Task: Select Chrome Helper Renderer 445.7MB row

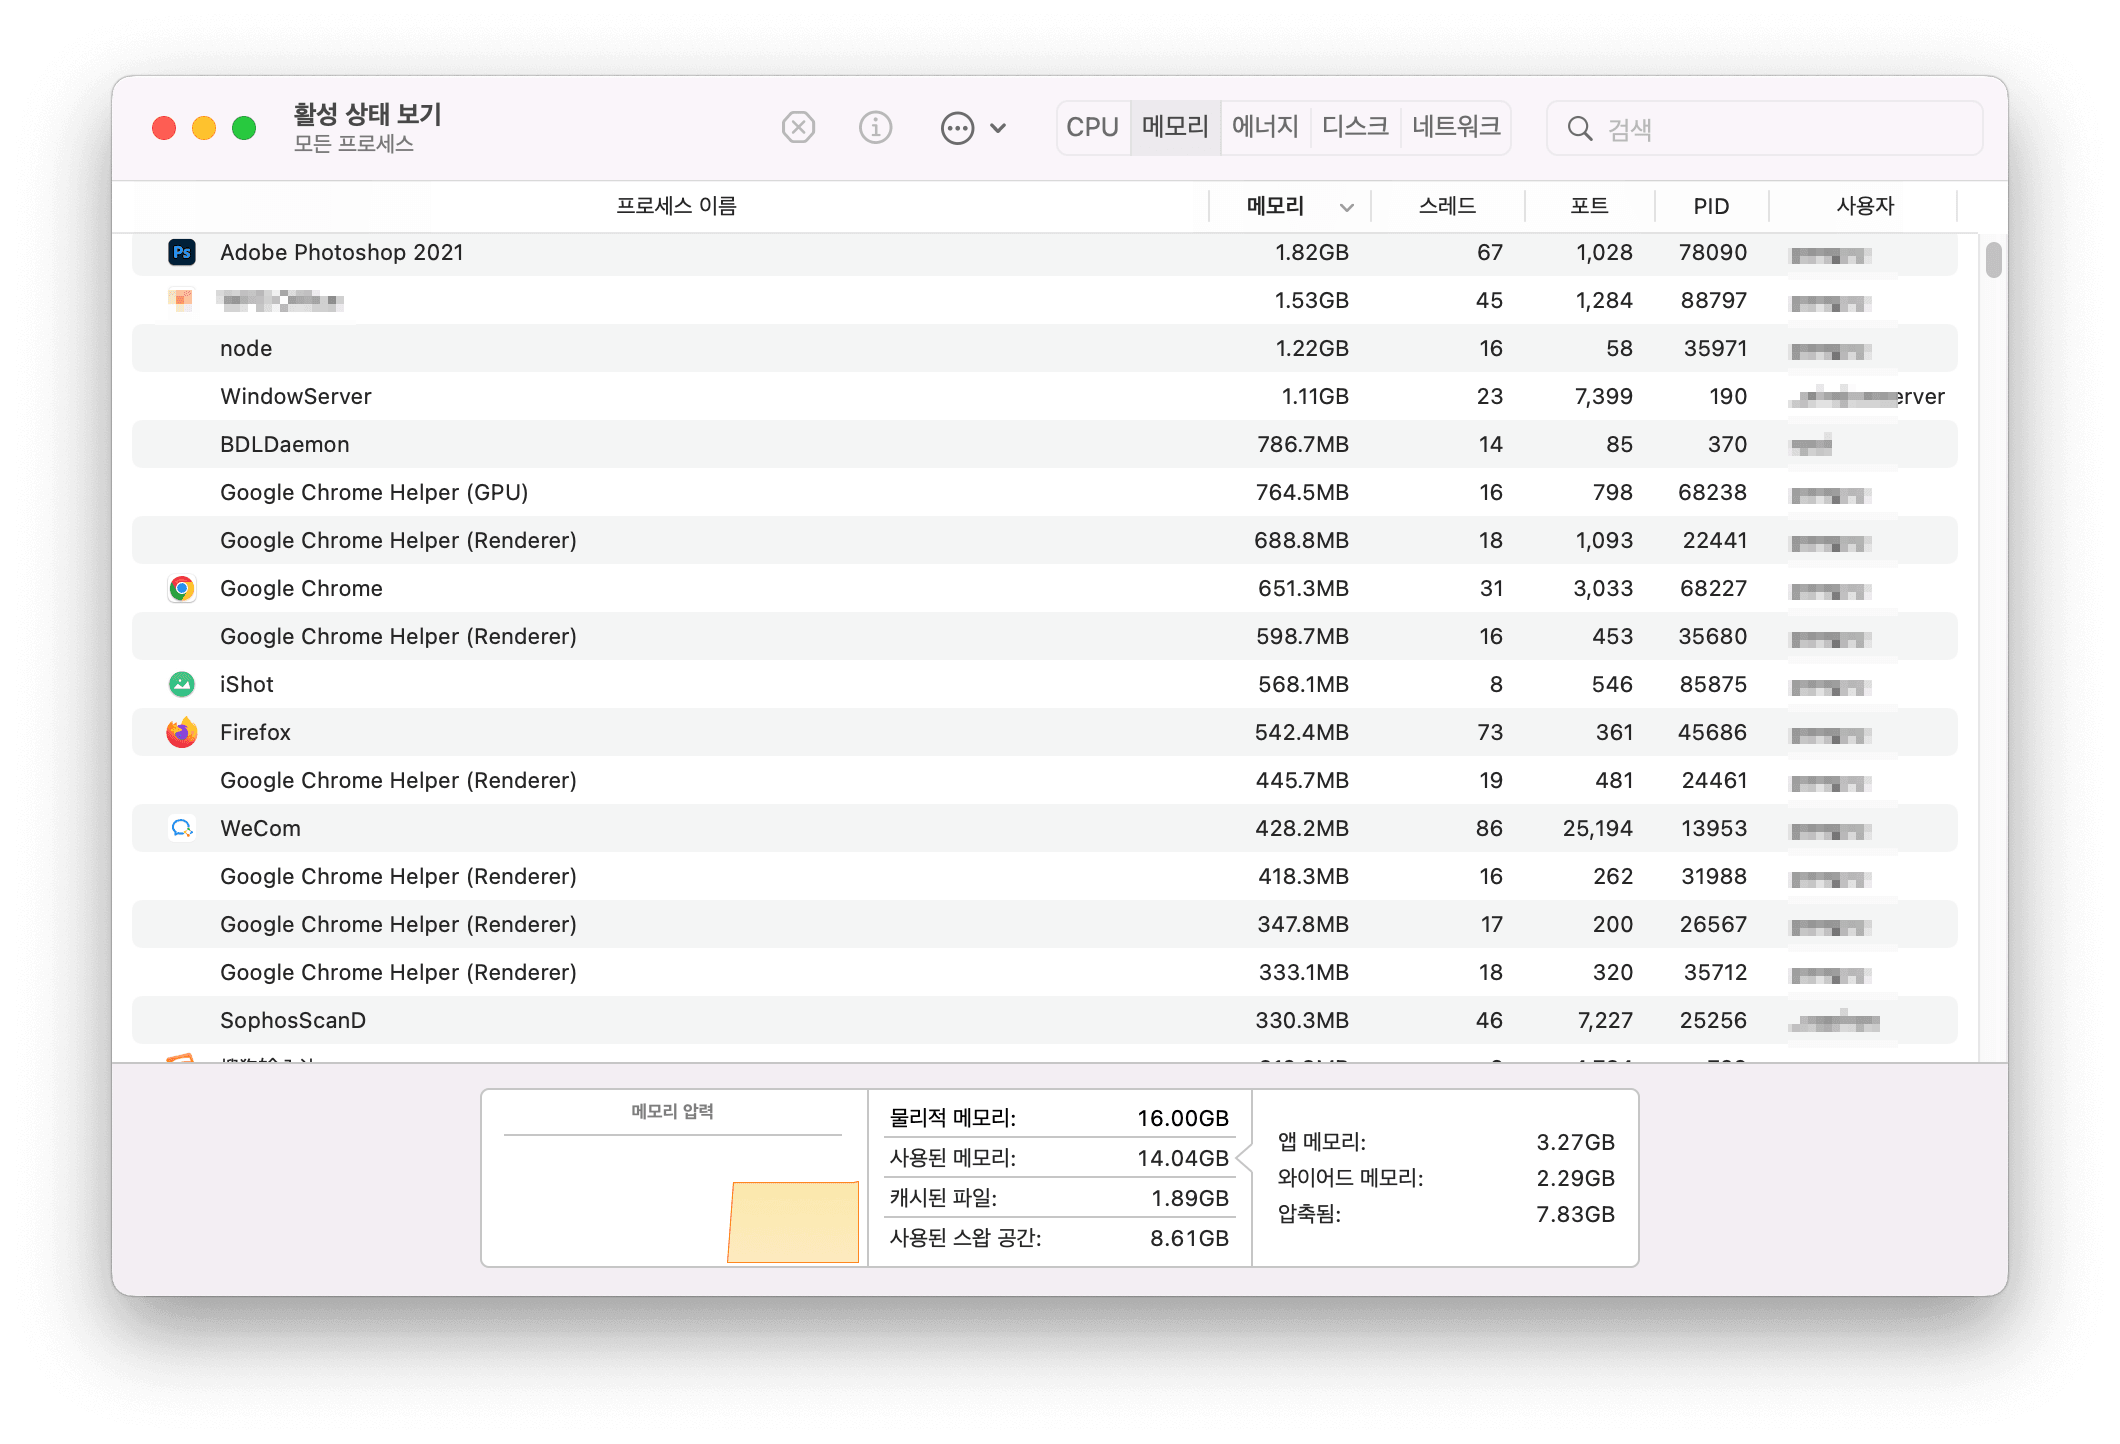Action: pos(1044,780)
